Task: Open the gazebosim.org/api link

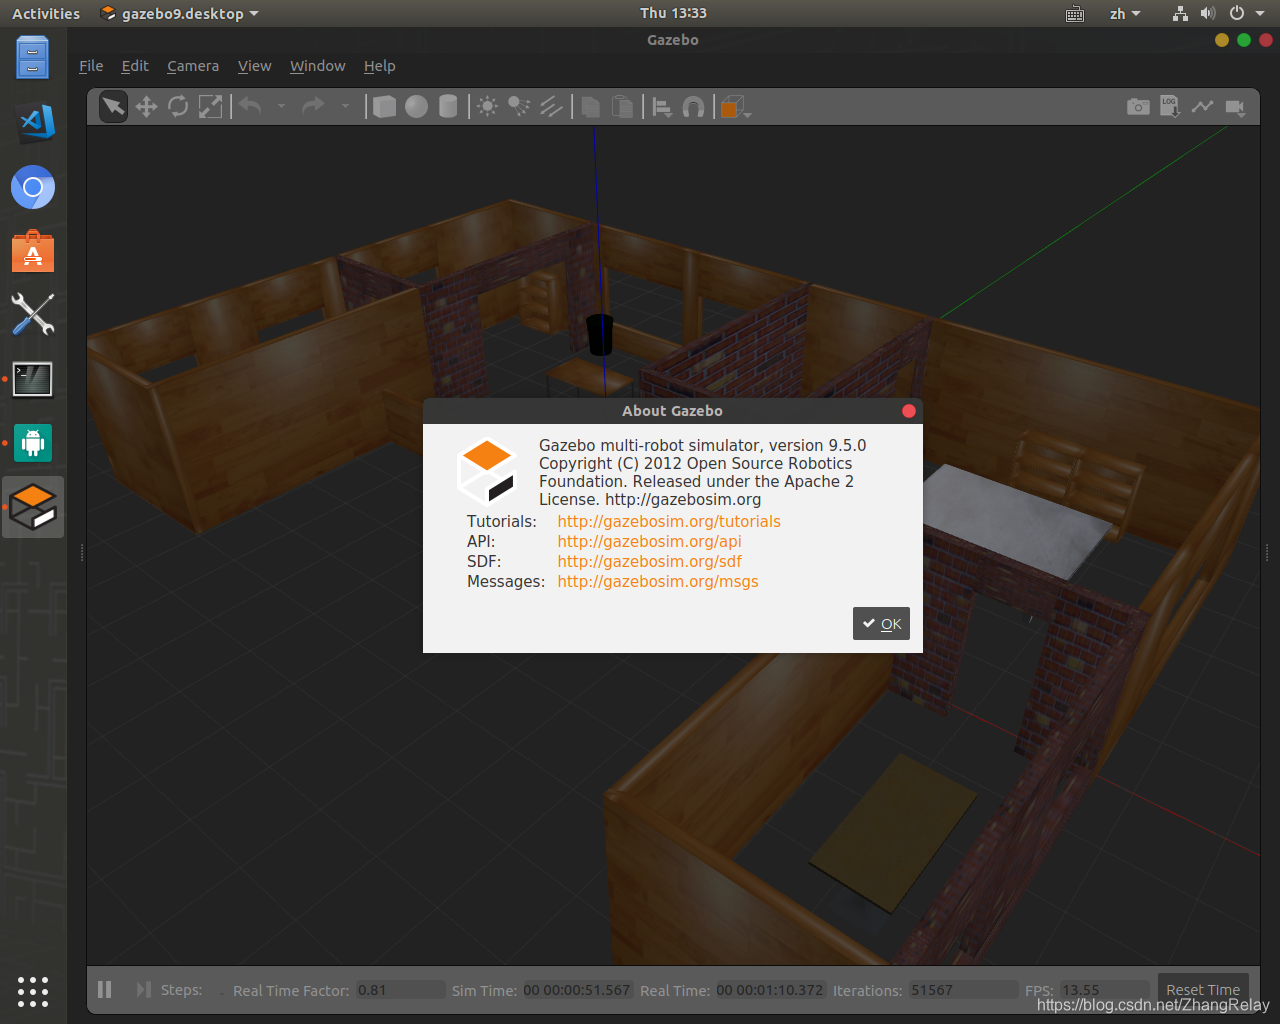Action: pyautogui.click(x=649, y=541)
